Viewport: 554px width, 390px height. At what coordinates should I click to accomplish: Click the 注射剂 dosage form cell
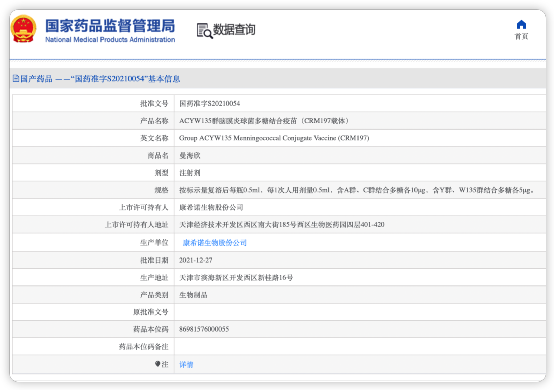(360, 173)
